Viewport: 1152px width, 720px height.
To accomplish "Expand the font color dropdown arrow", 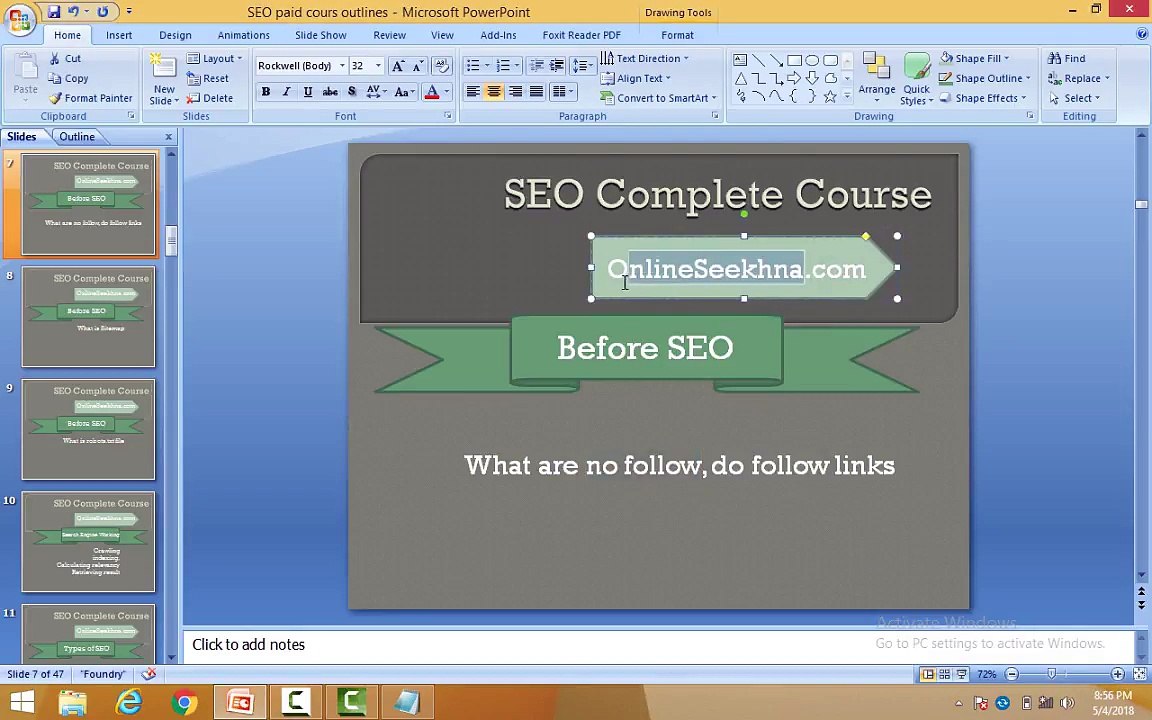I will (x=447, y=92).
